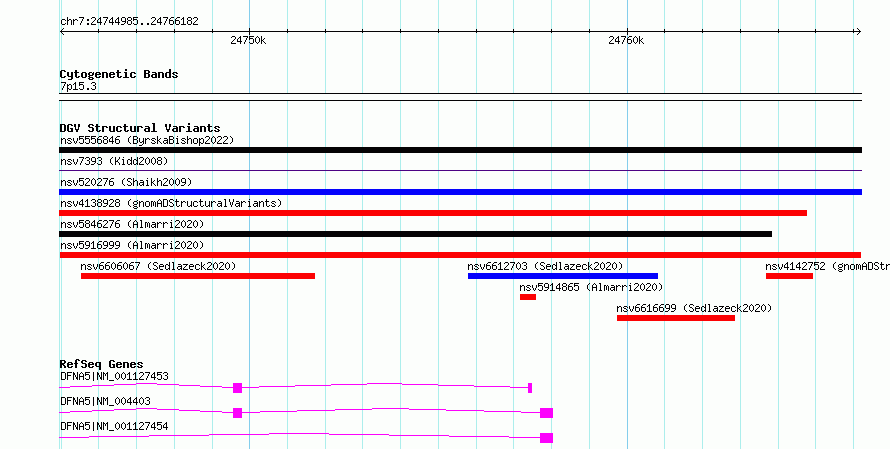Click the DFNA5|NM_001127454 transcript label

coord(114,426)
